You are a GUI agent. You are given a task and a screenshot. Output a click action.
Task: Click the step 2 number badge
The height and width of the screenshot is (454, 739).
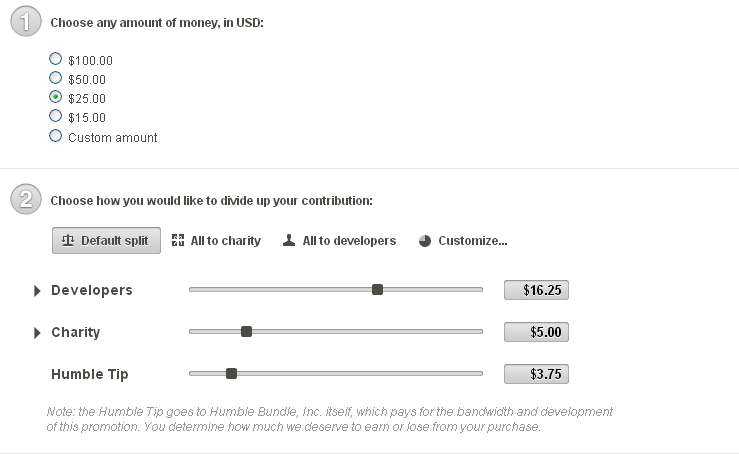(x=25, y=200)
